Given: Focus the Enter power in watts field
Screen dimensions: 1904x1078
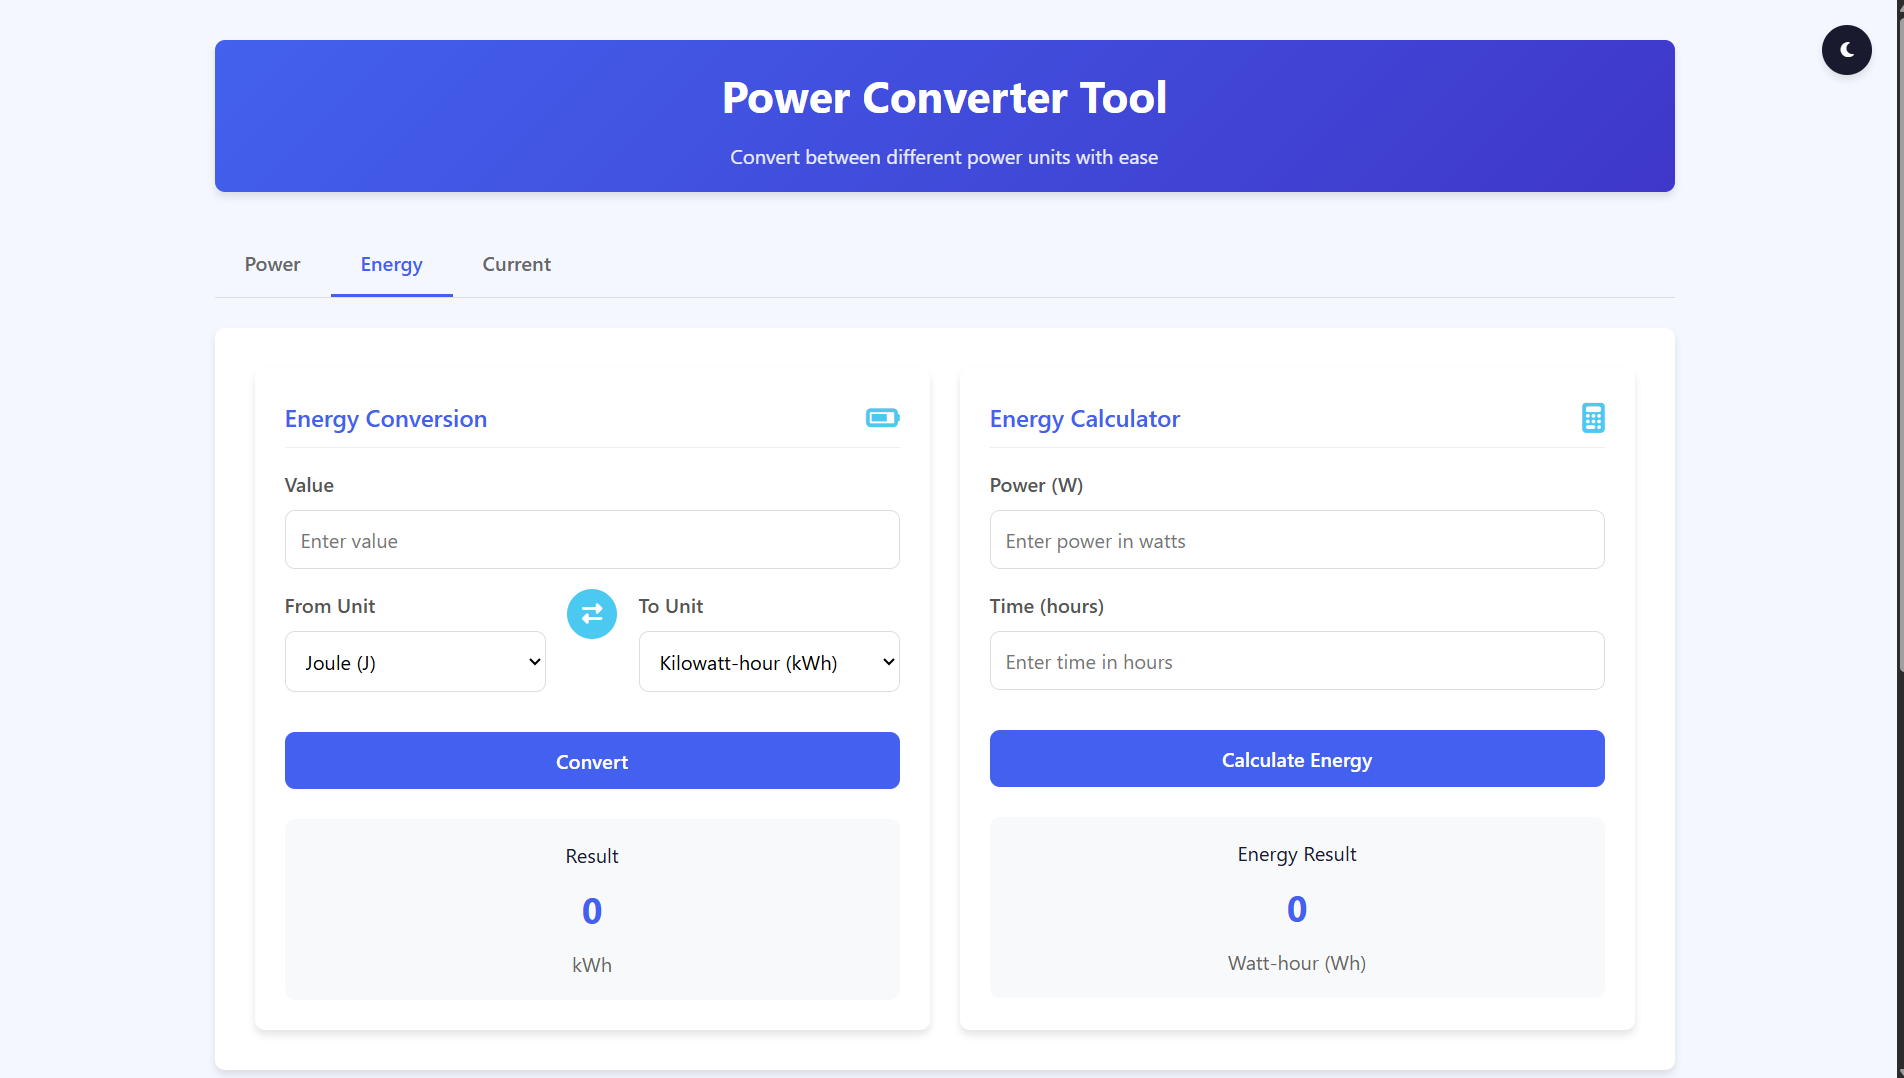Looking at the screenshot, I should 1297,540.
